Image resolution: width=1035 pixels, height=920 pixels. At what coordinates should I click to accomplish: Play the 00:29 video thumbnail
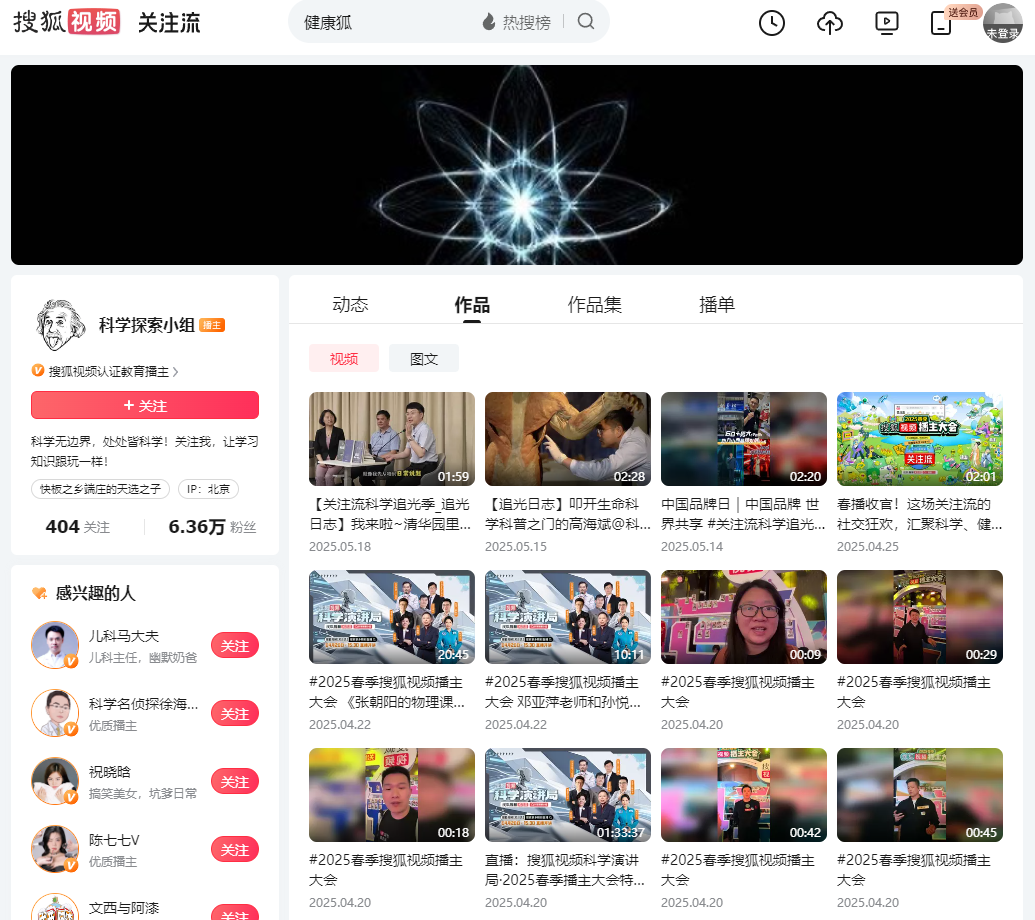(919, 617)
